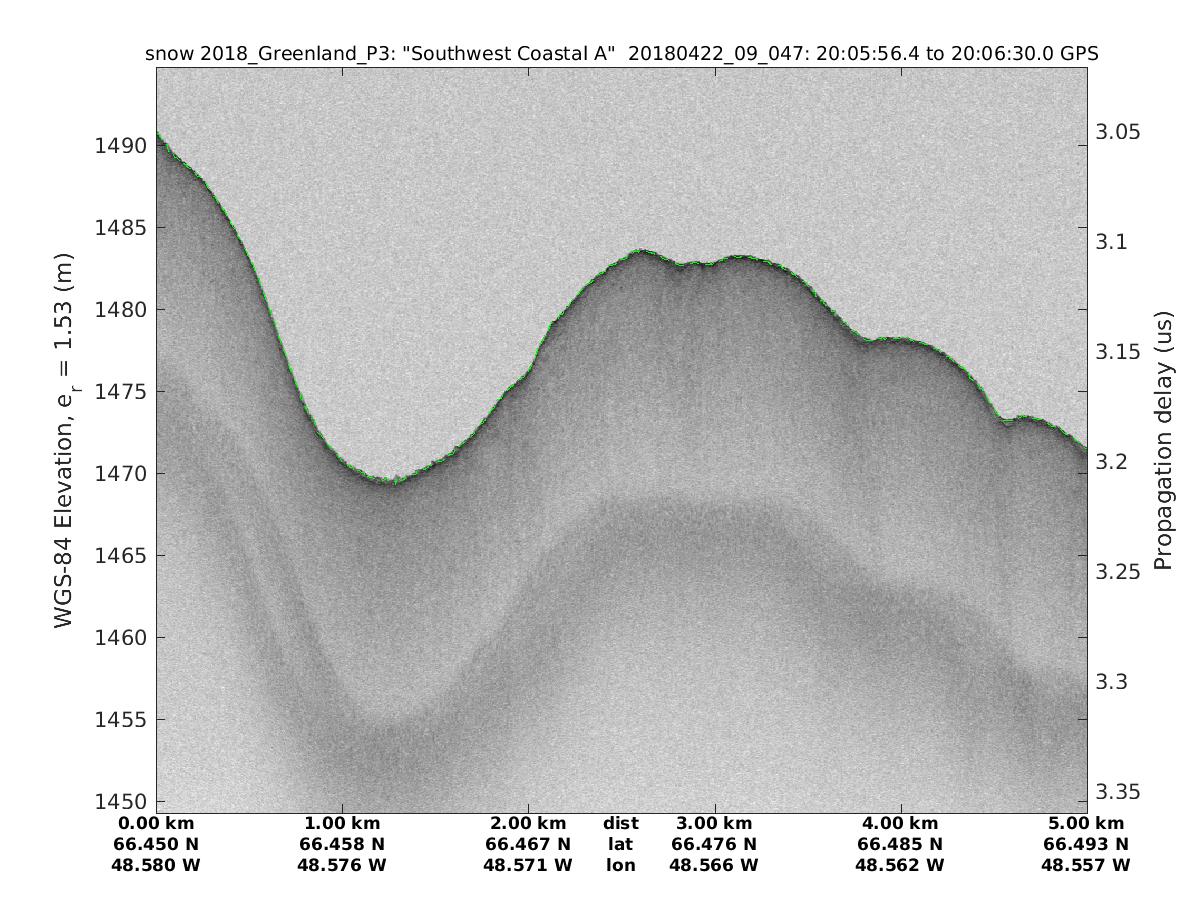The width and height of the screenshot is (1200, 900).
Task: Click the 'lat' axis legend text
Action: pos(620,844)
